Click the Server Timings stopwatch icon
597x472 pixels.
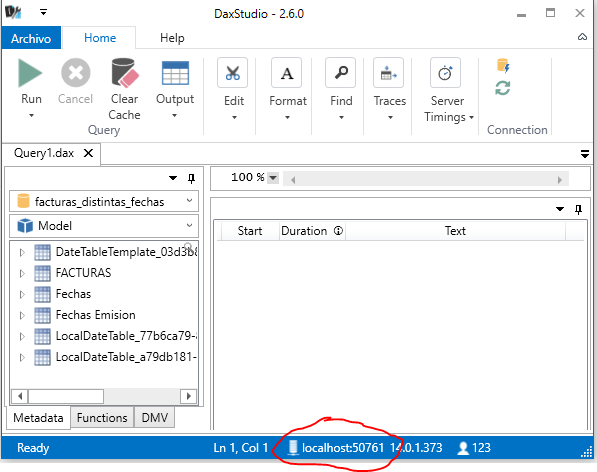pos(445,73)
